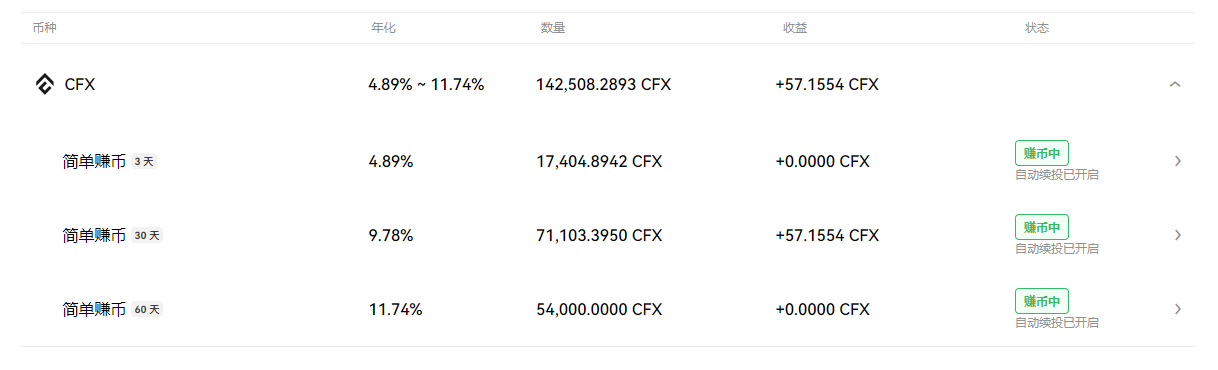Screen dimensions: 1218x370
Task: Click the 年化 column header
Action: point(384,28)
